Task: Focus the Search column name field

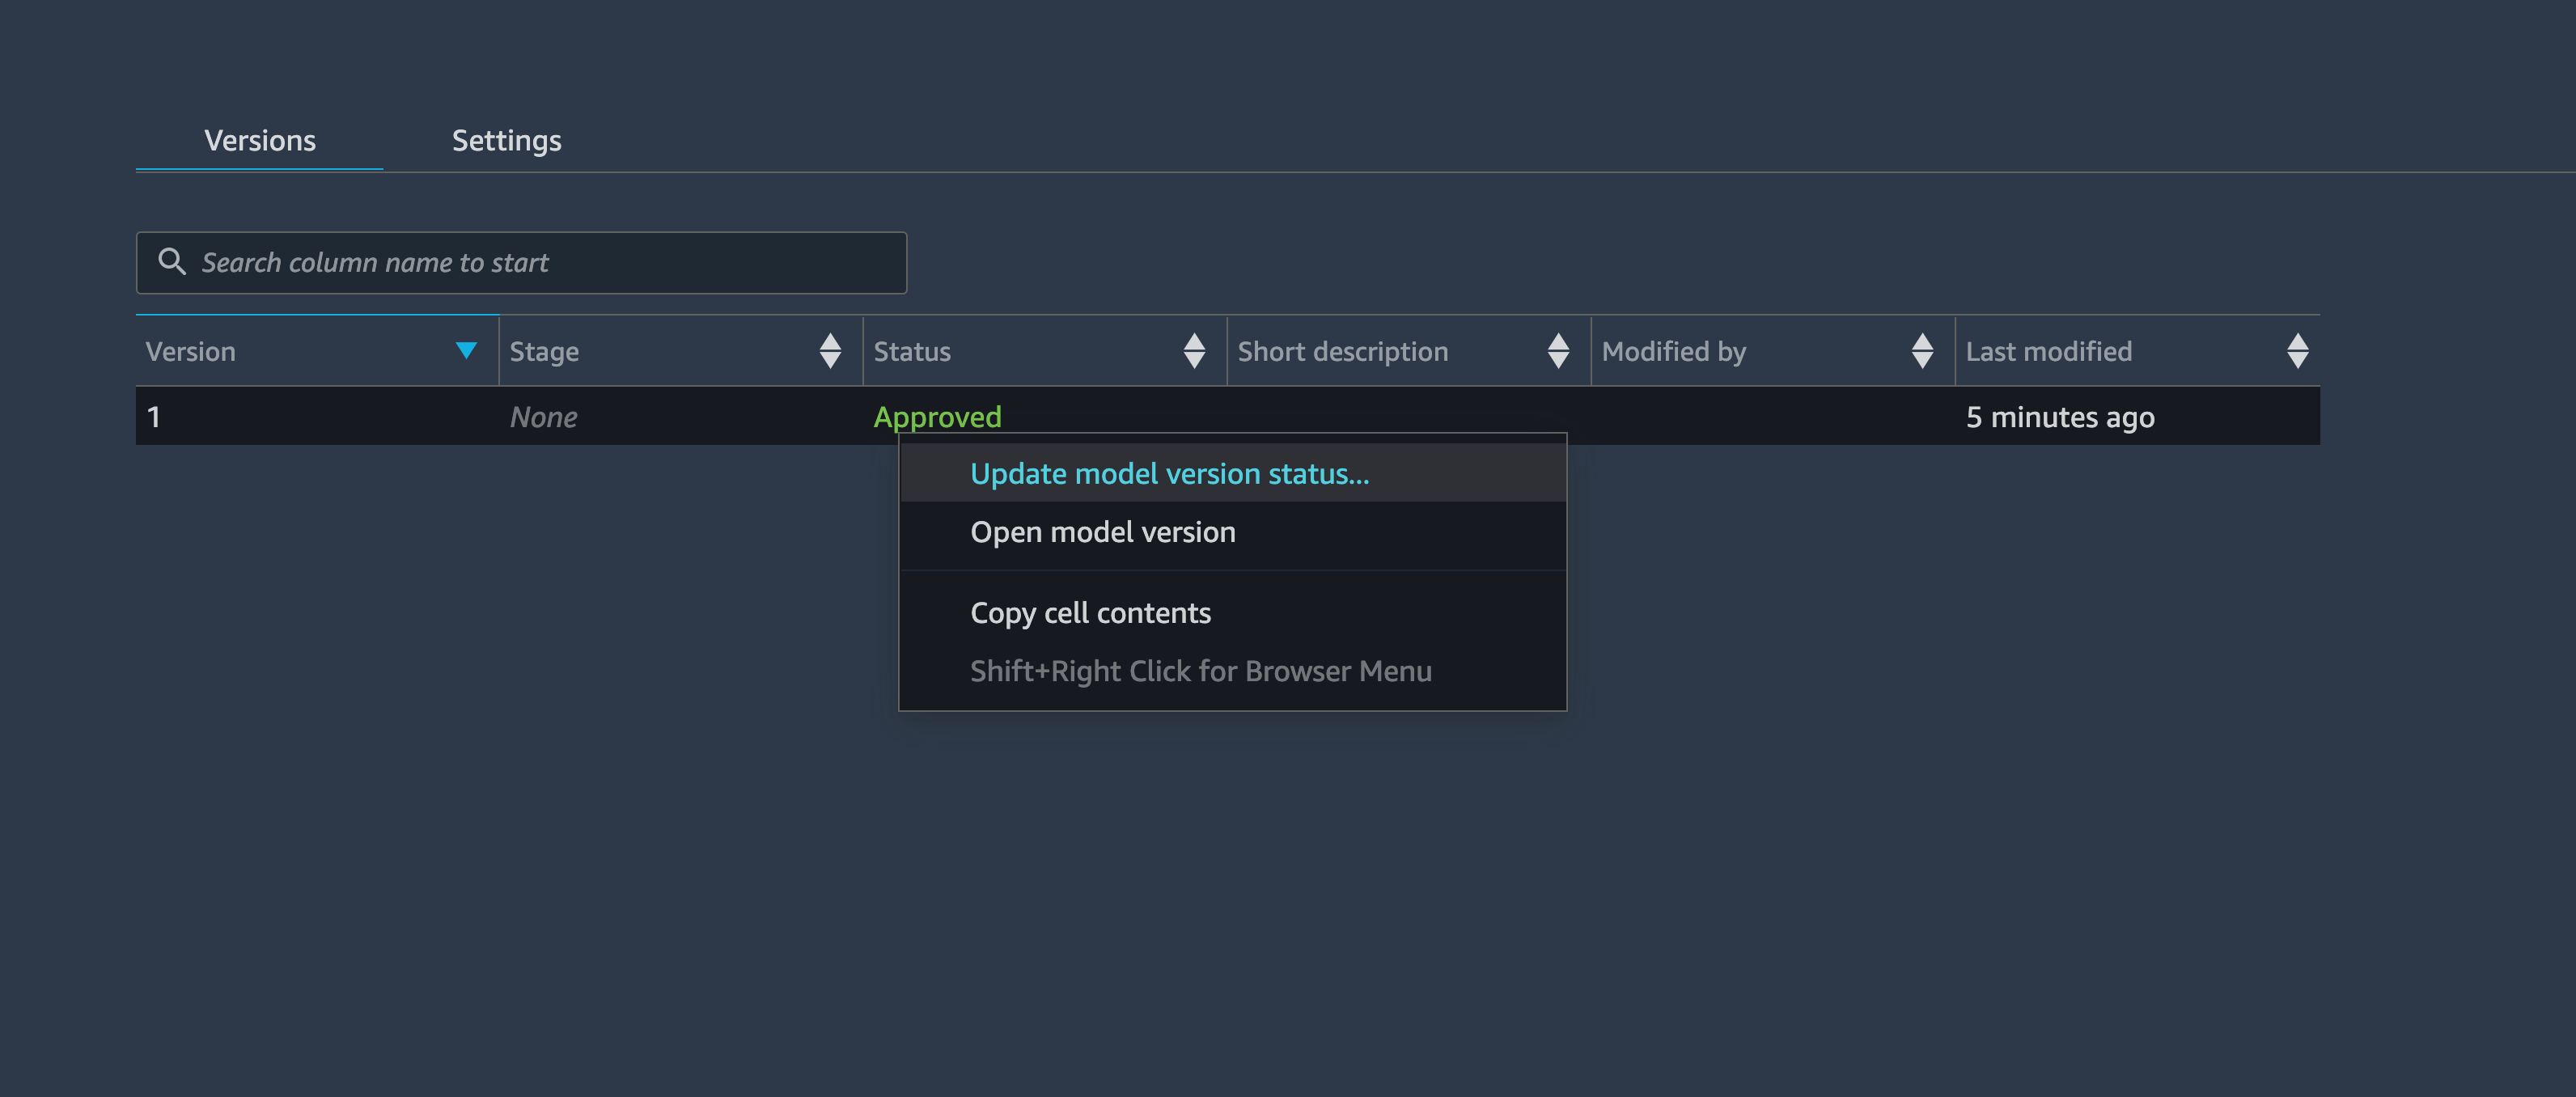Action: click(x=540, y=263)
